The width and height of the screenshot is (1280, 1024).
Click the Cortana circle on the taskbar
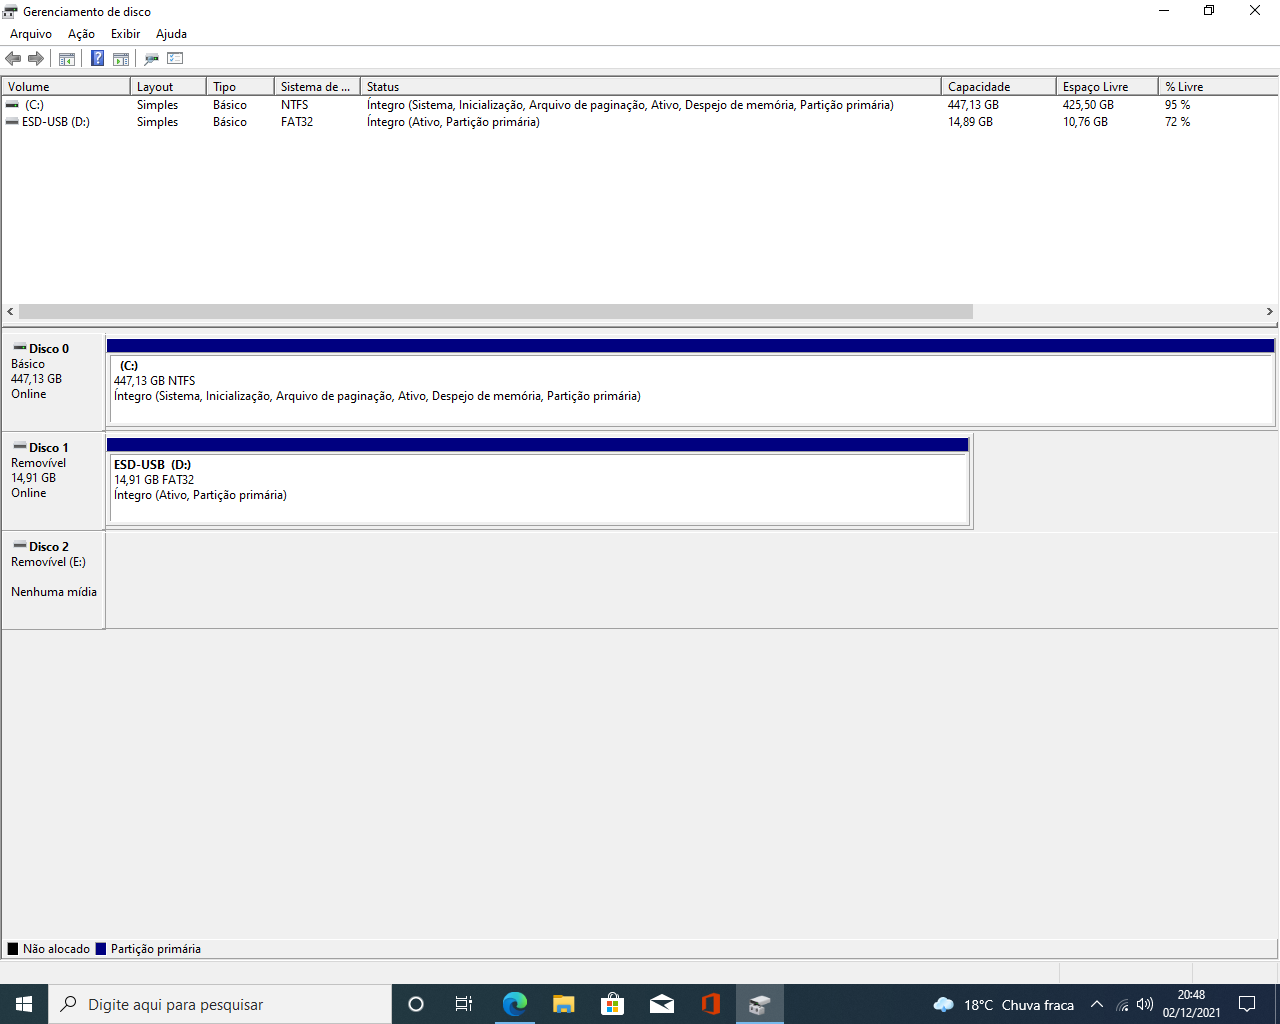pos(416,1004)
